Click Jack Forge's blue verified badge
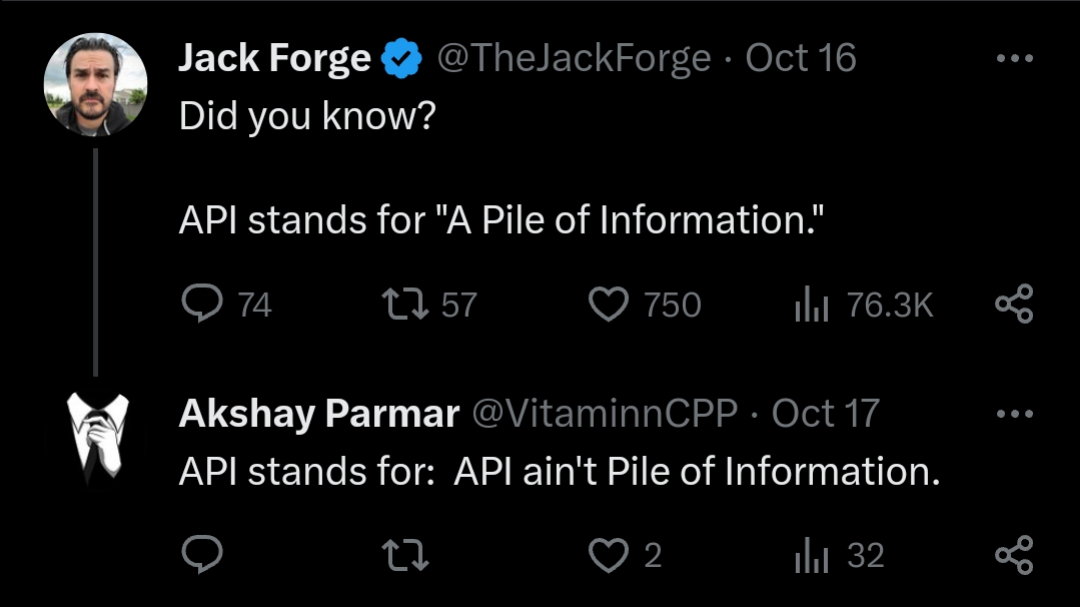The image size is (1080, 607). pyautogui.click(x=402, y=60)
